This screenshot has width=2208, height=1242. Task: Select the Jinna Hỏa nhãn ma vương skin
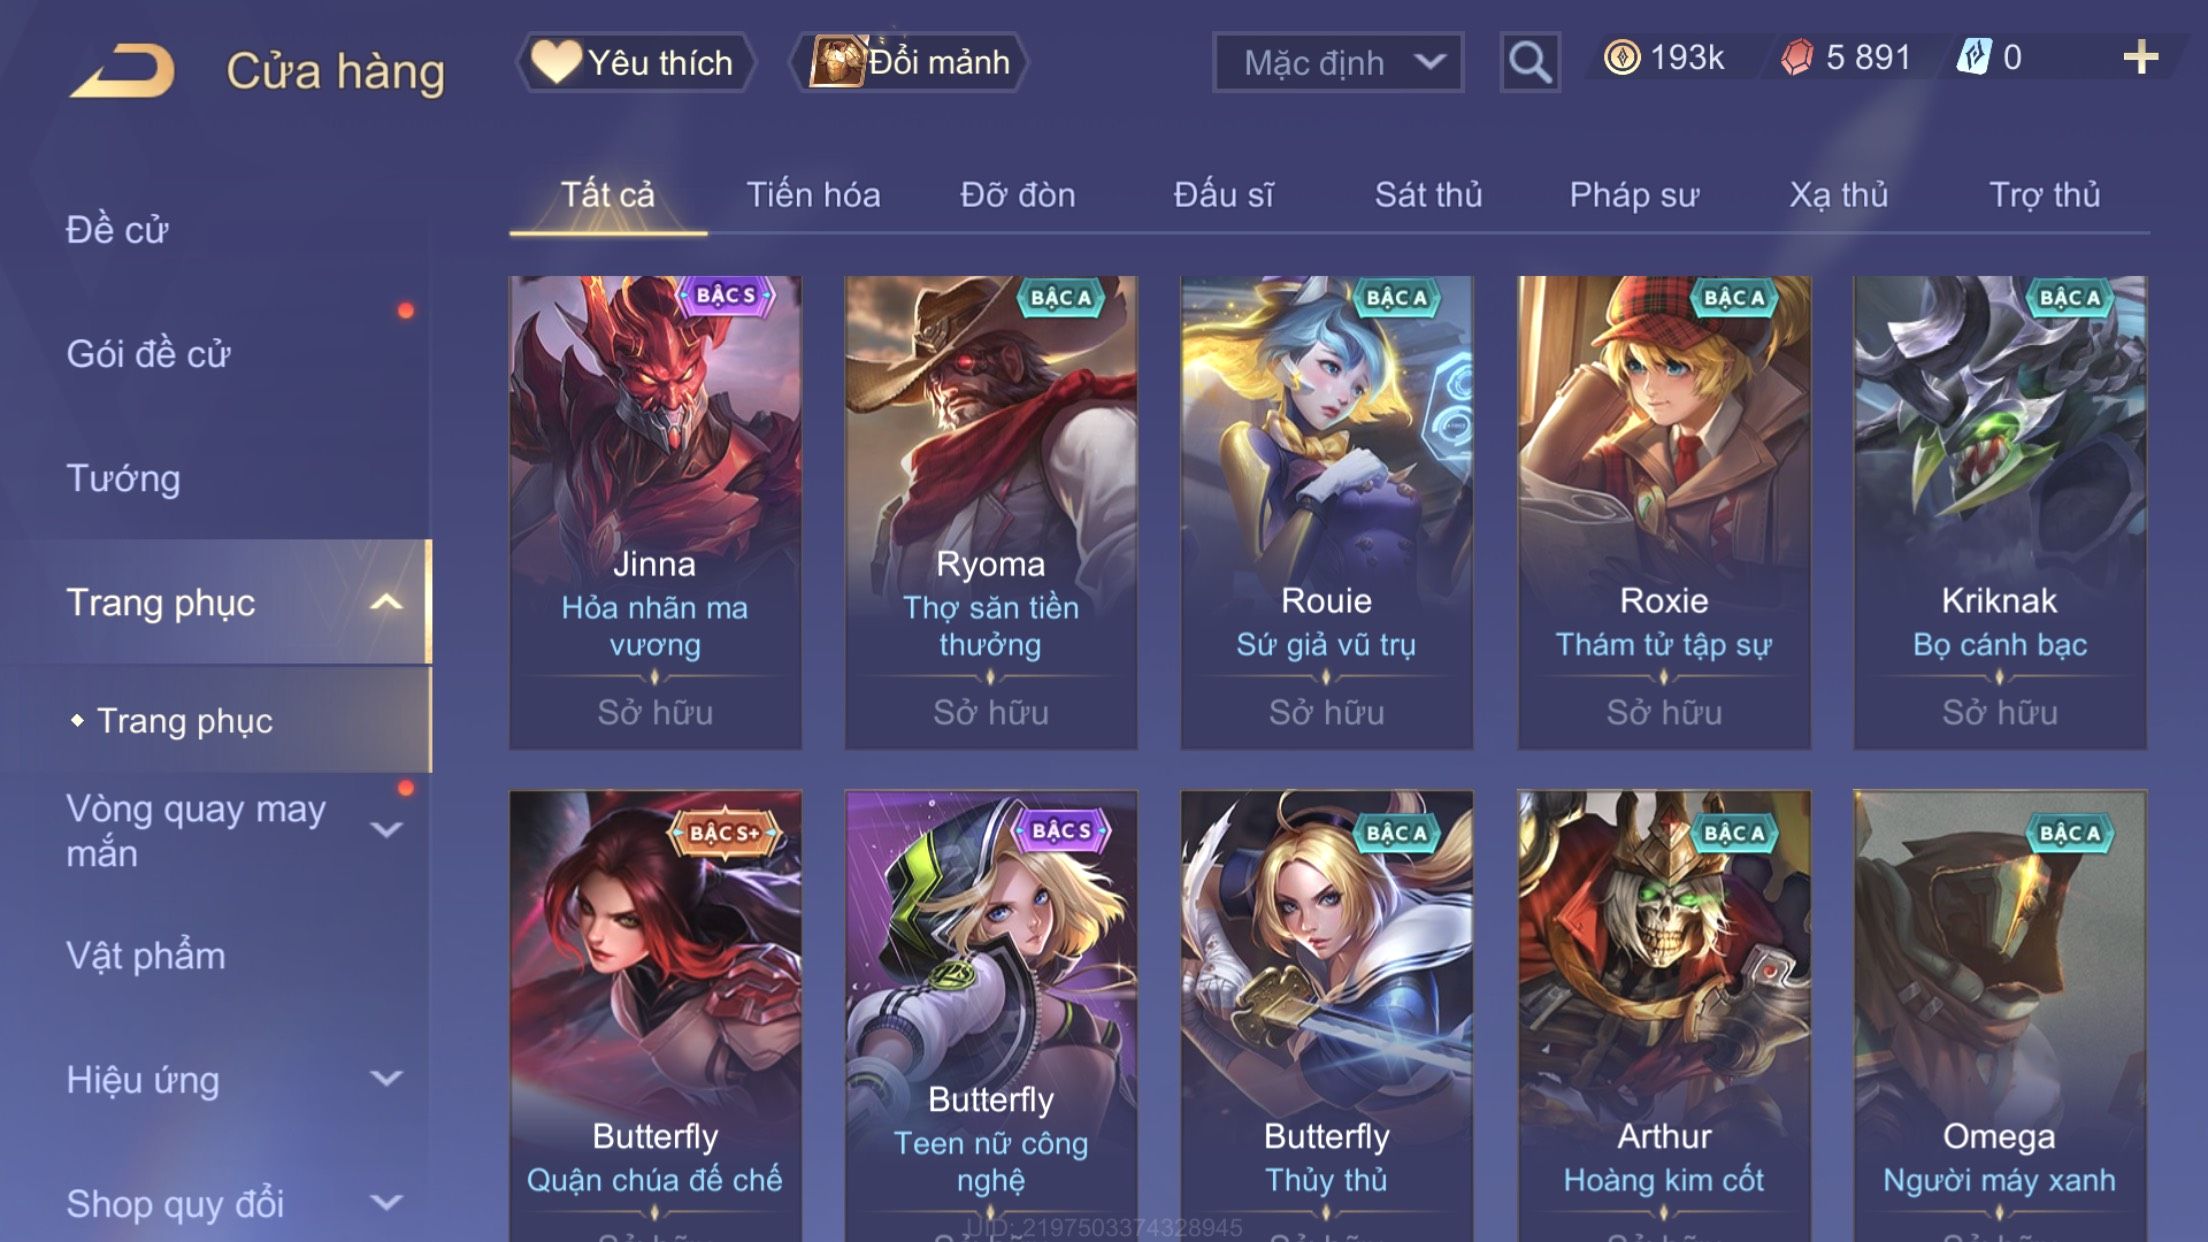click(x=655, y=512)
